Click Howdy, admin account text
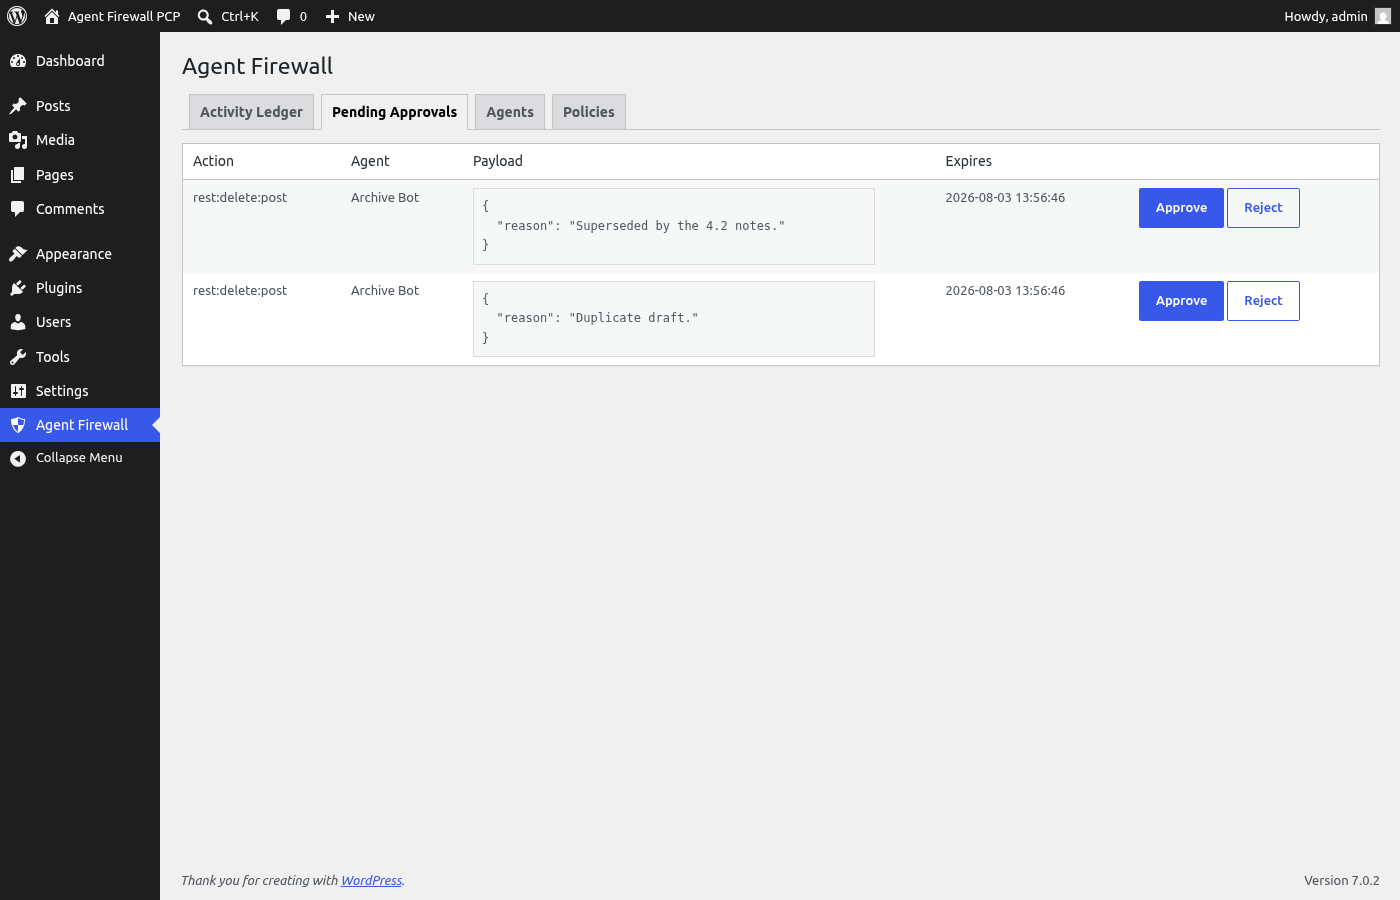Viewport: 1400px width, 900px height. [x=1326, y=16]
